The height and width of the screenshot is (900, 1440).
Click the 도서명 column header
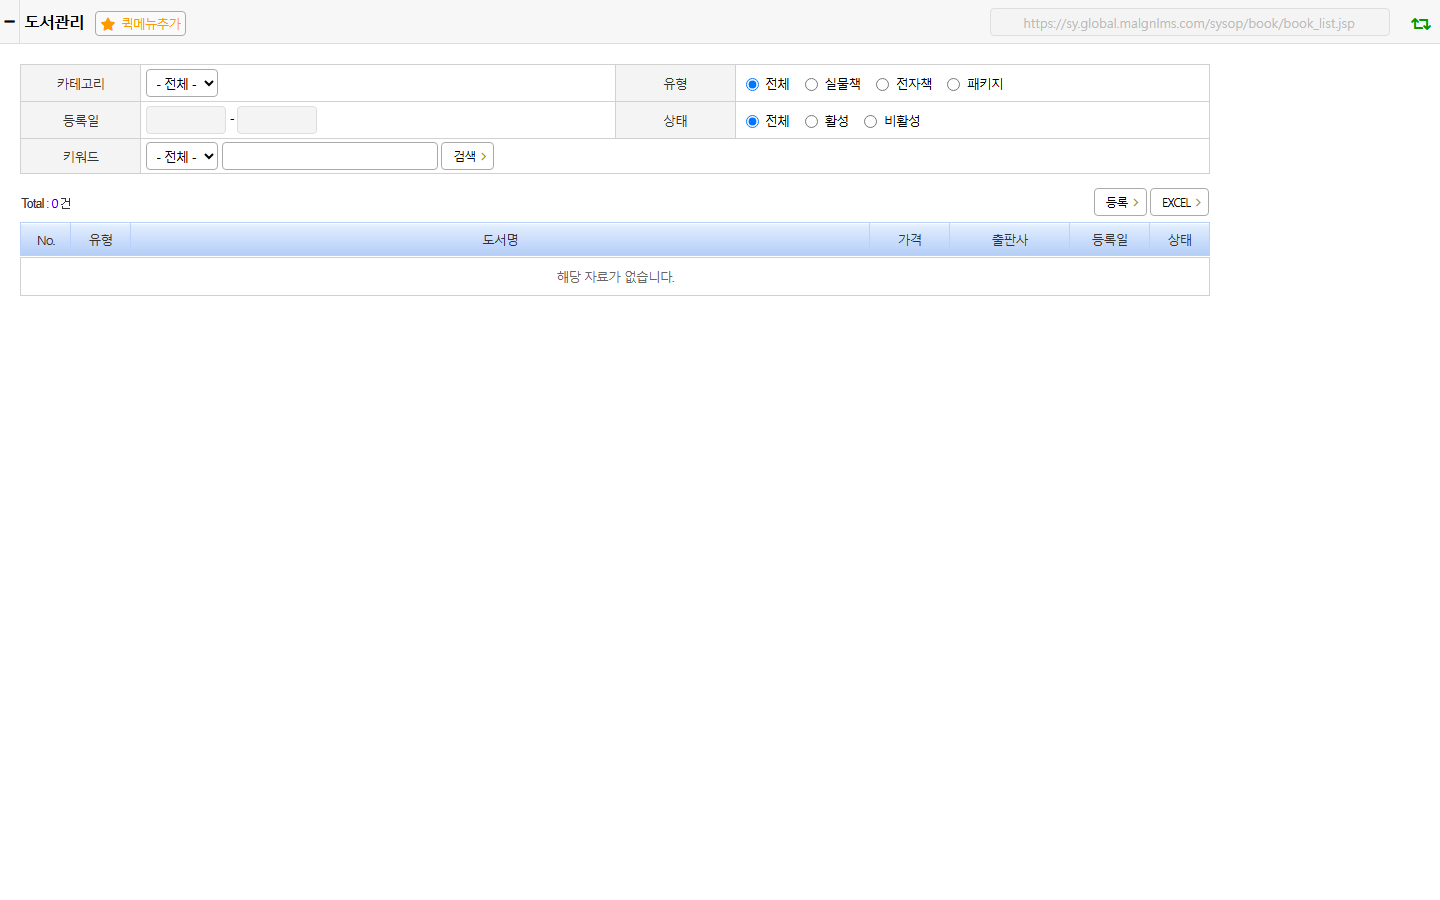pos(500,240)
